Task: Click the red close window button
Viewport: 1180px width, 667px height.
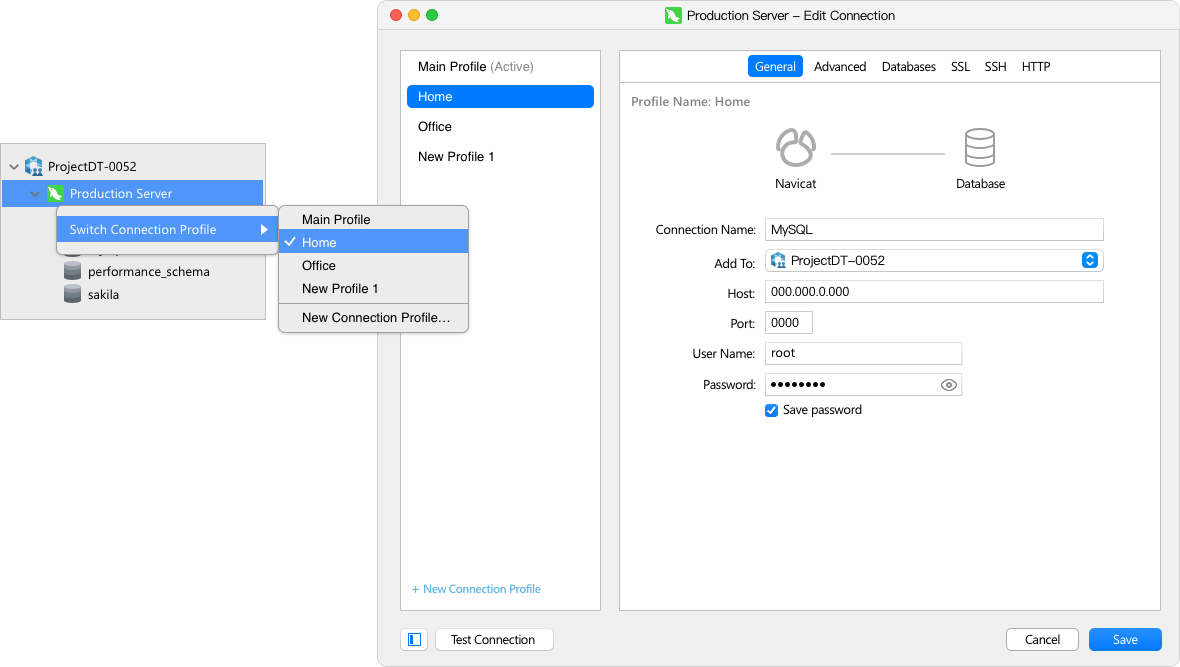Action: 396,15
